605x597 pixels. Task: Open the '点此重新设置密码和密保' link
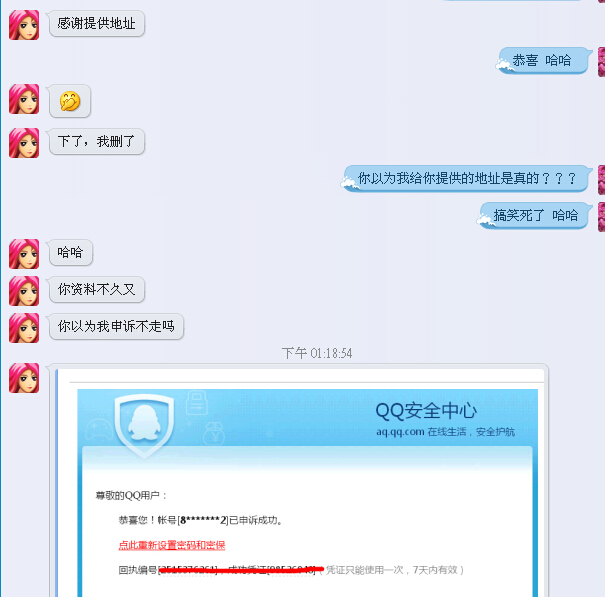pyautogui.click(x=172, y=545)
